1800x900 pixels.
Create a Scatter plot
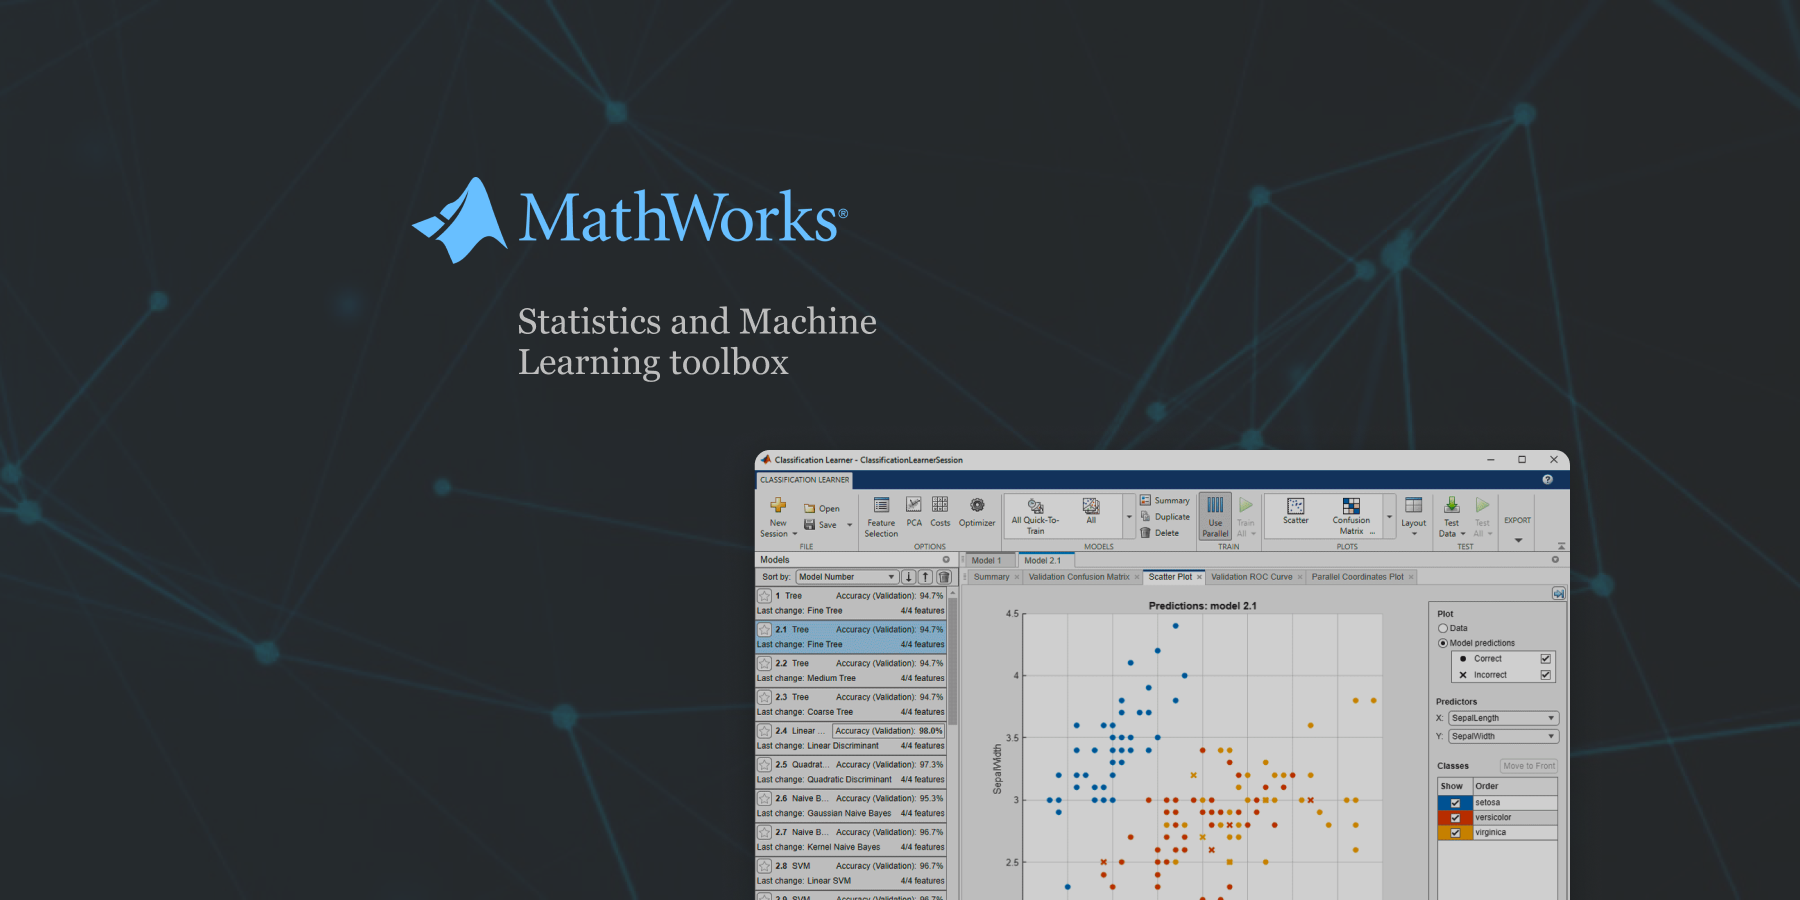pyautogui.click(x=1296, y=511)
